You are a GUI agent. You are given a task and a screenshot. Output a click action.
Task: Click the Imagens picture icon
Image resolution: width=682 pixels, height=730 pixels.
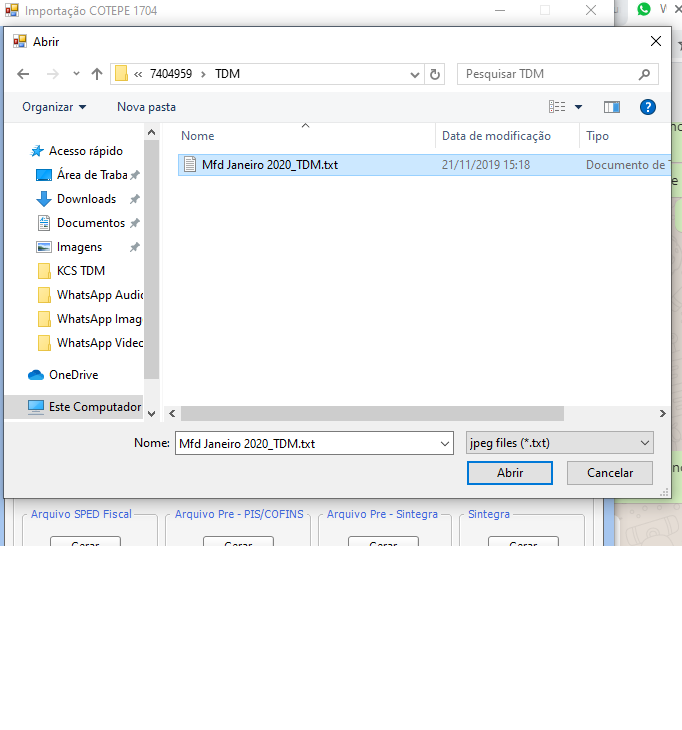point(44,247)
